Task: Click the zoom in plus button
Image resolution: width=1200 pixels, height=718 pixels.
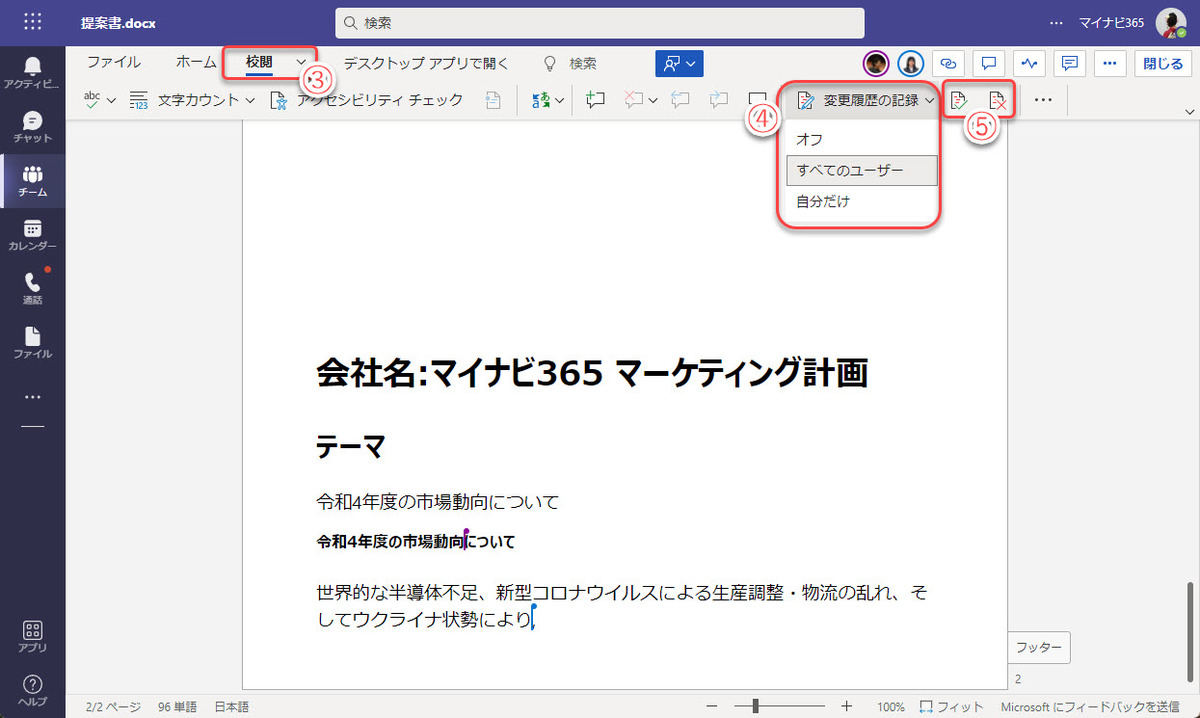Action: tap(847, 706)
